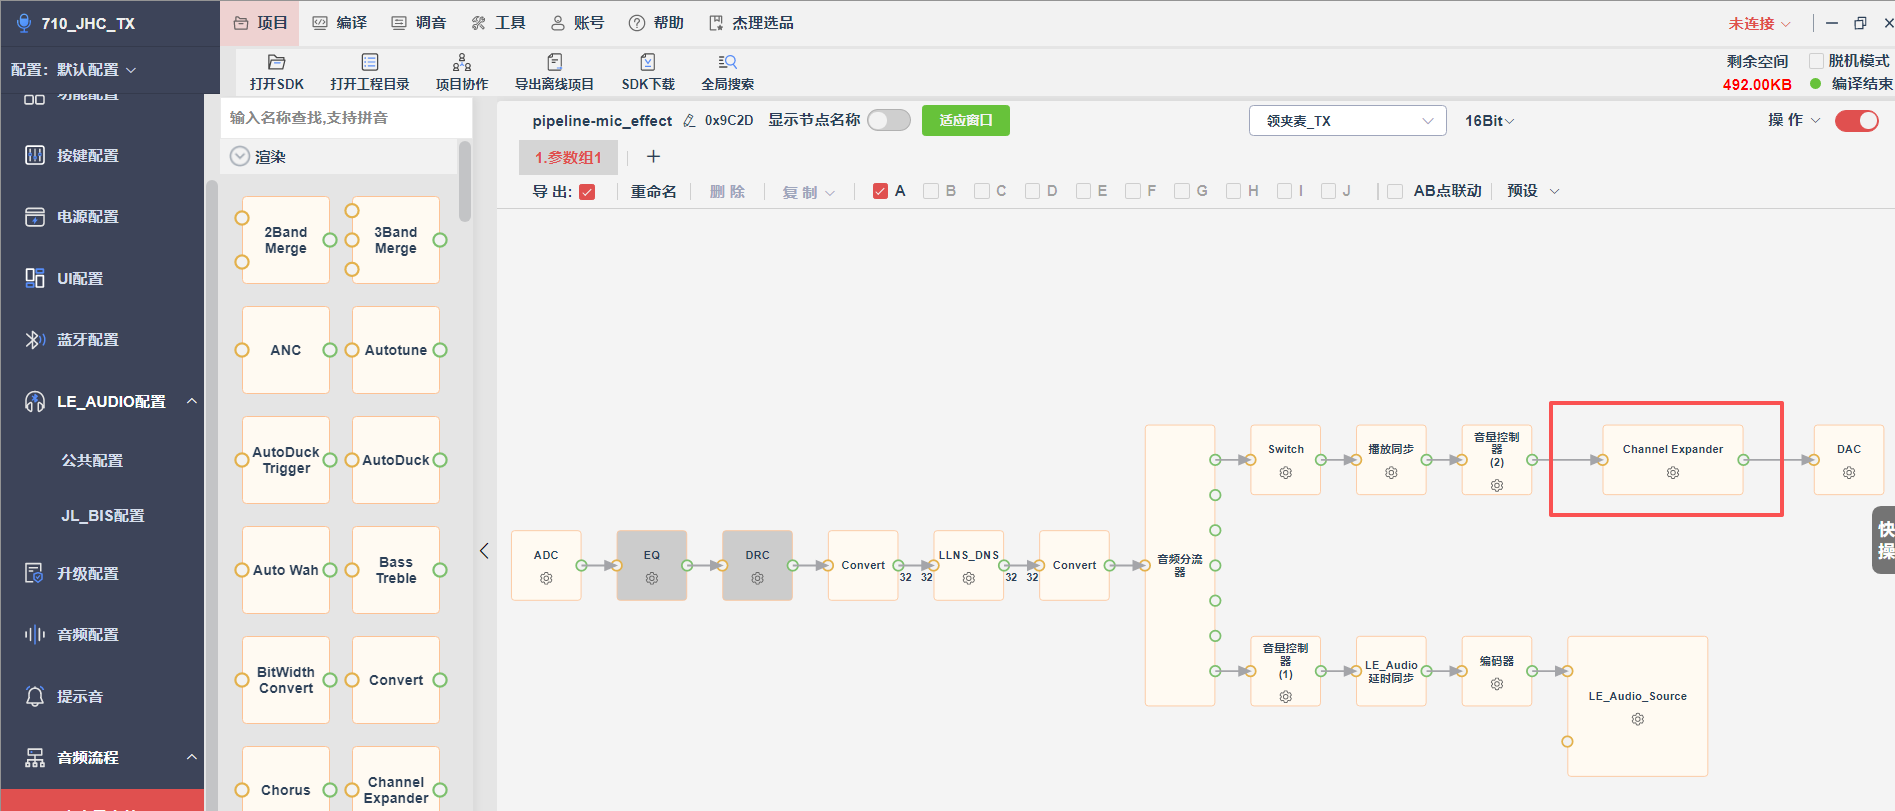
Task: Open the DAC node gear settings
Action: [1849, 473]
